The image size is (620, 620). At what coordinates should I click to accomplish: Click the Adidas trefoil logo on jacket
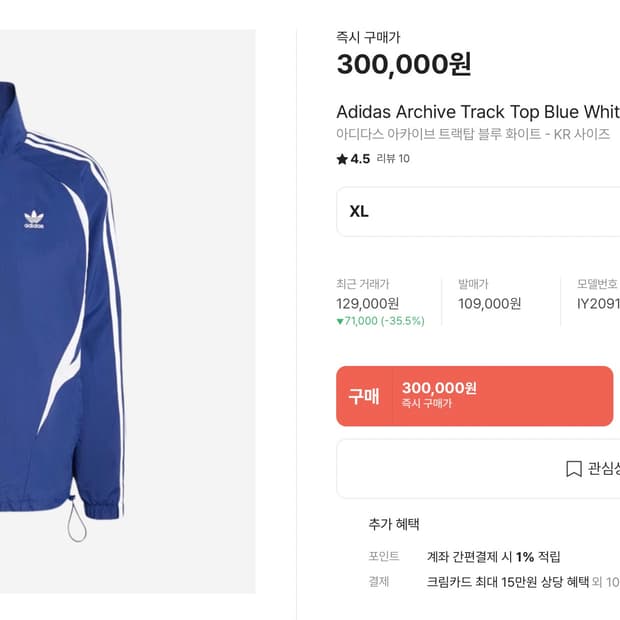click(x=35, y=220)
